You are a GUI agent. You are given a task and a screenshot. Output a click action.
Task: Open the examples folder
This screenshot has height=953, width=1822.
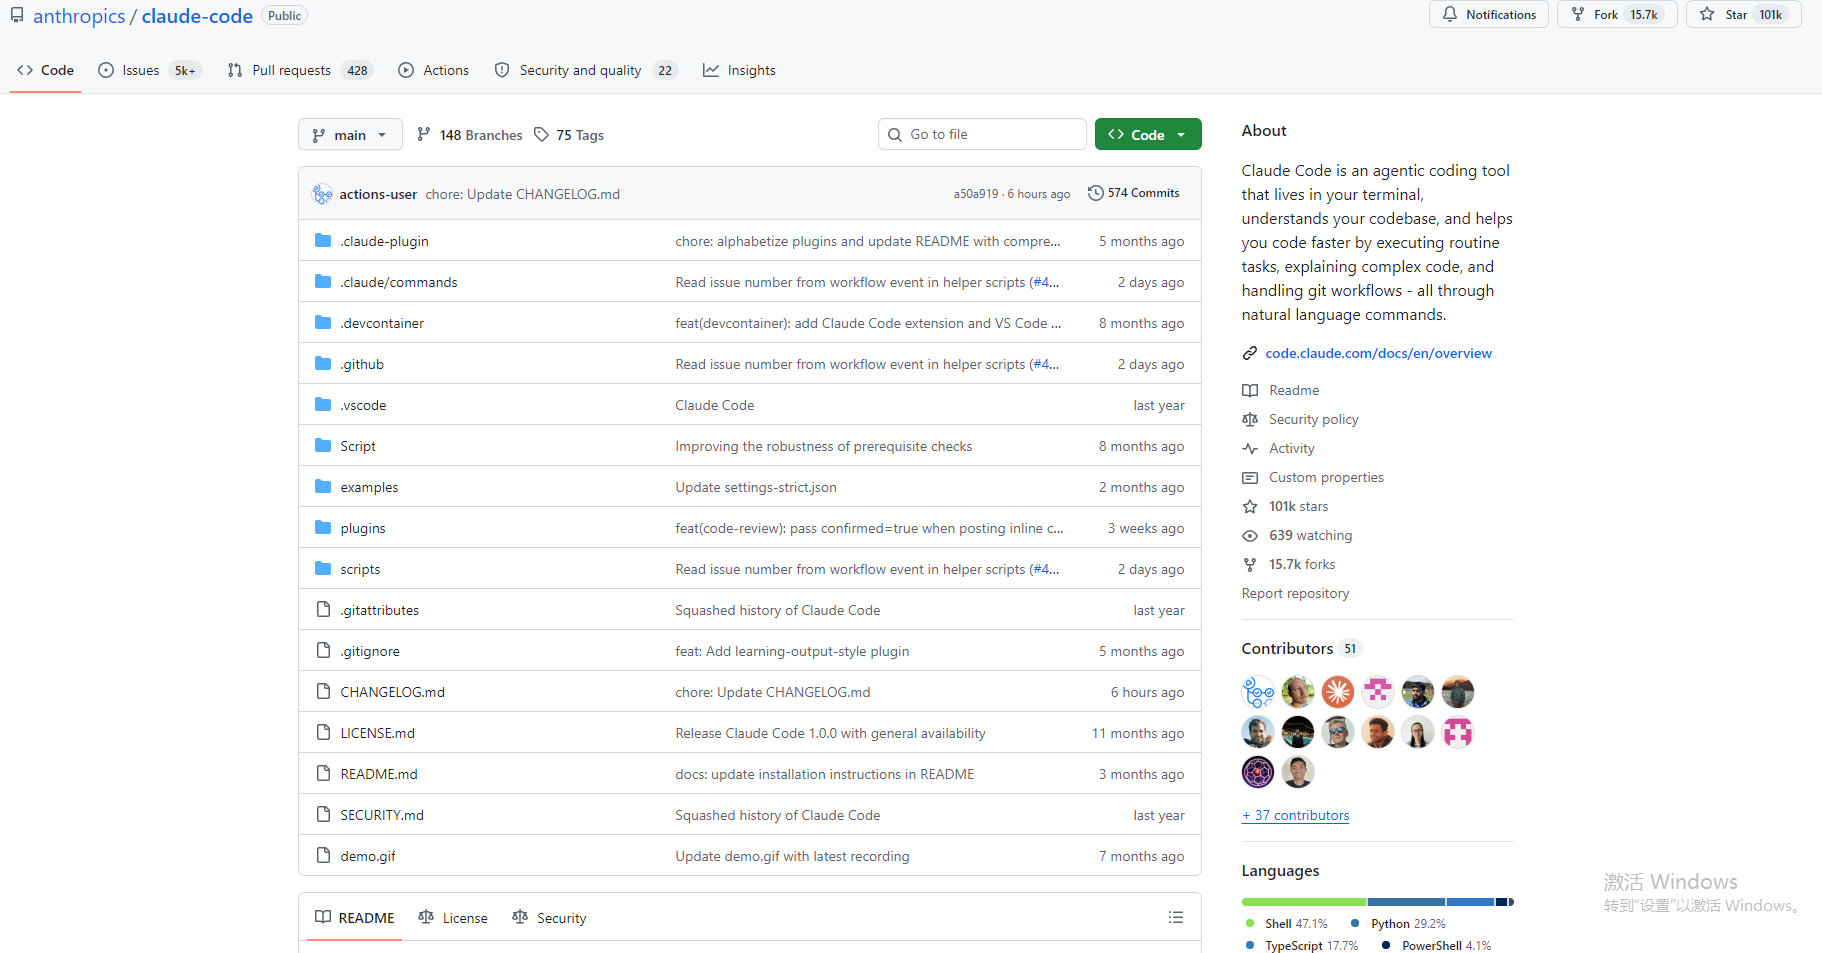(369, 487)
